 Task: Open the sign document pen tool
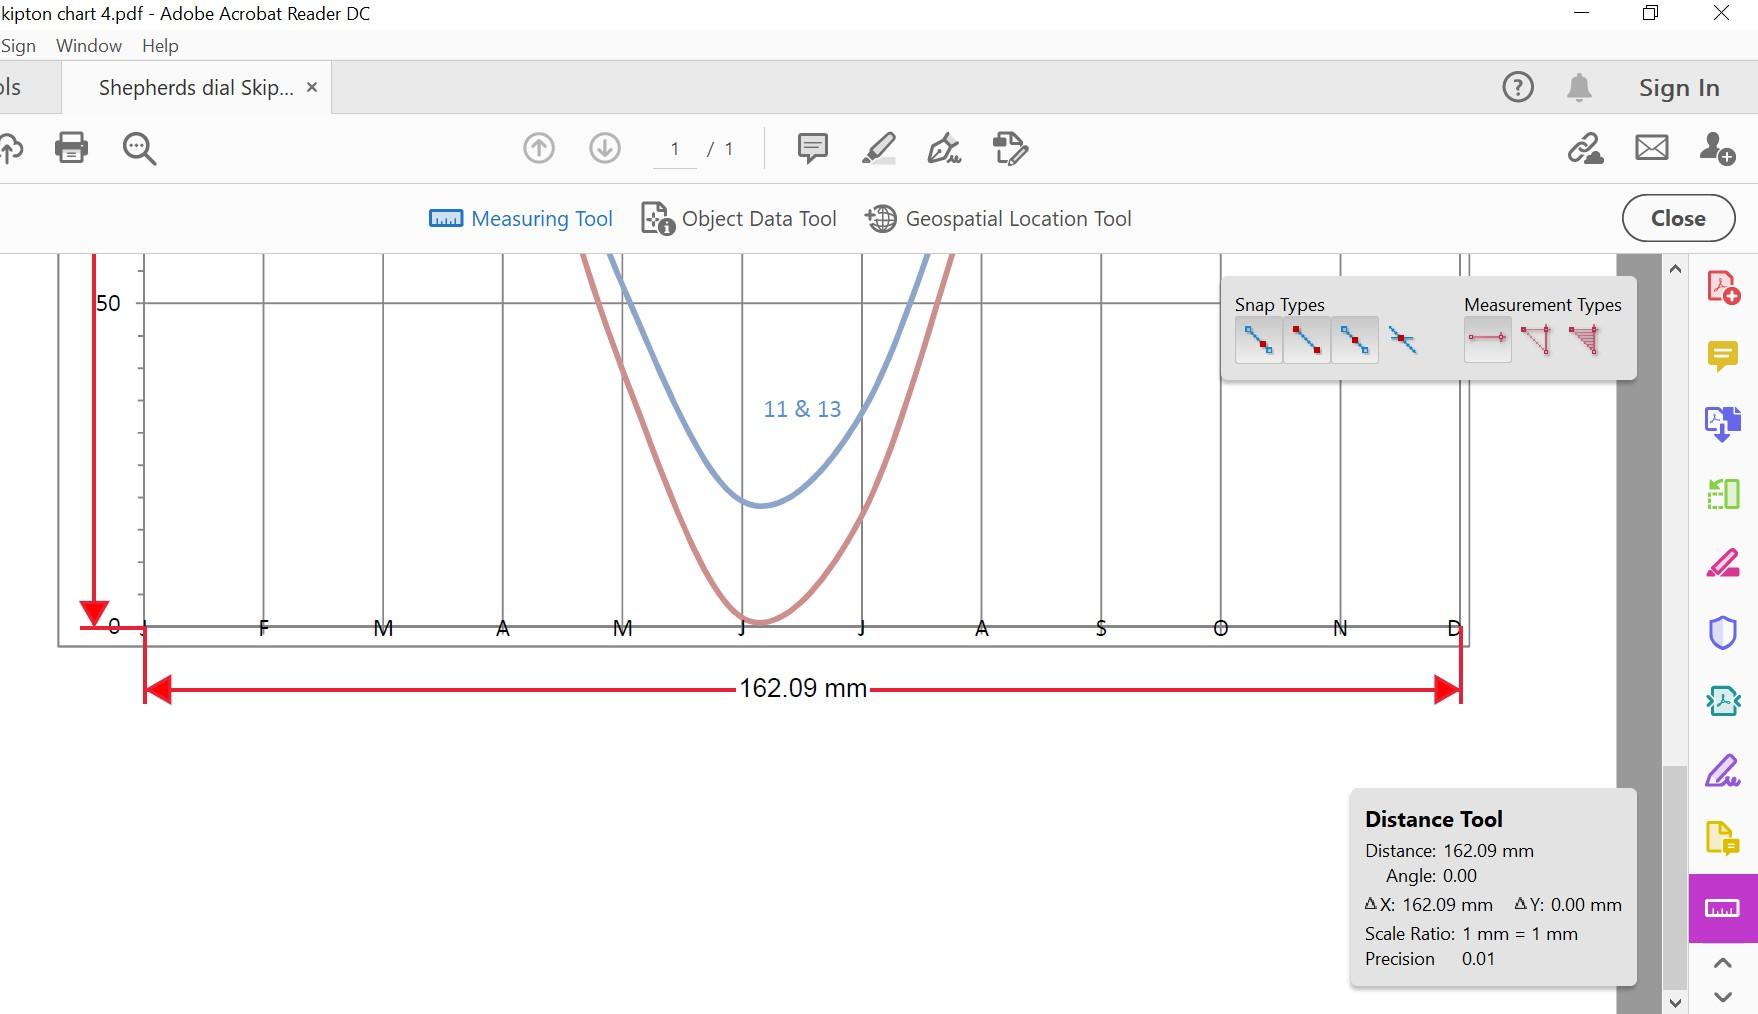[x=944, y=149]
